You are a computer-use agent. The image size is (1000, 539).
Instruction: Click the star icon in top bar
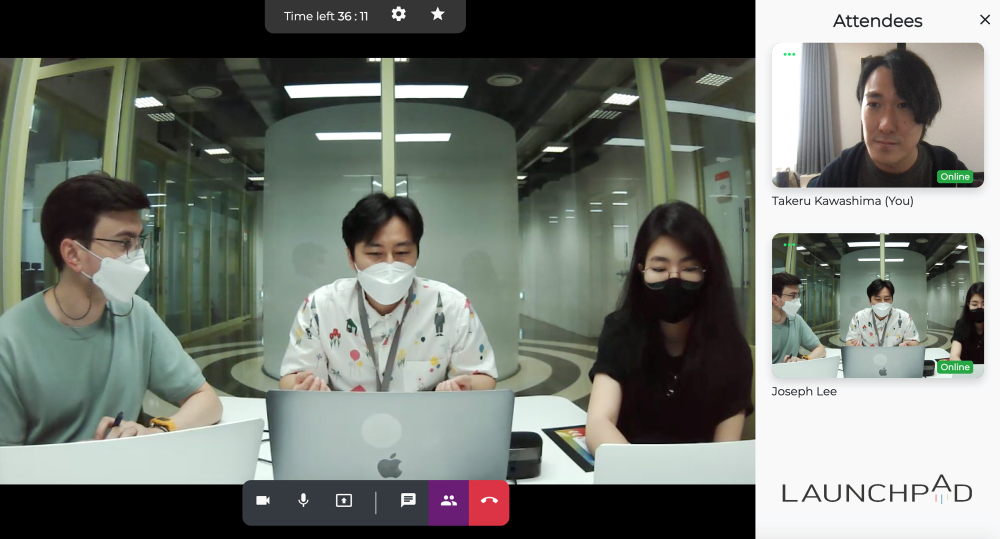tap(438, 14)
